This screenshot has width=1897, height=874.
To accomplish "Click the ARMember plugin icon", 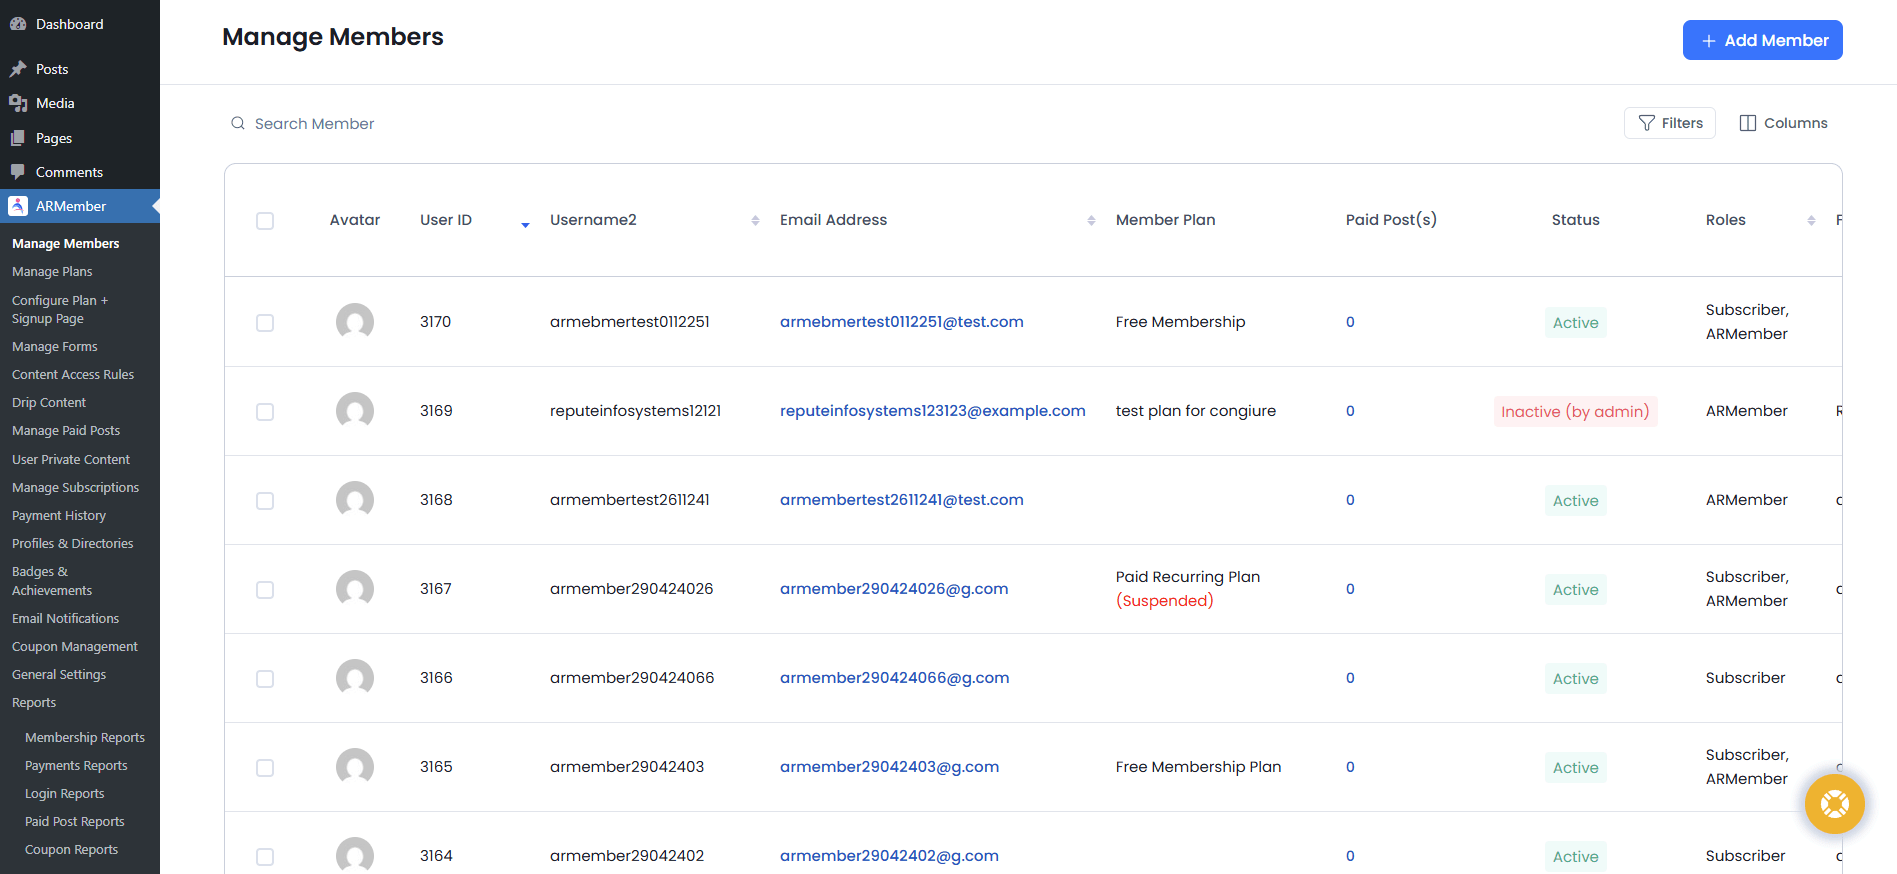I will click(x=18, y=206).
